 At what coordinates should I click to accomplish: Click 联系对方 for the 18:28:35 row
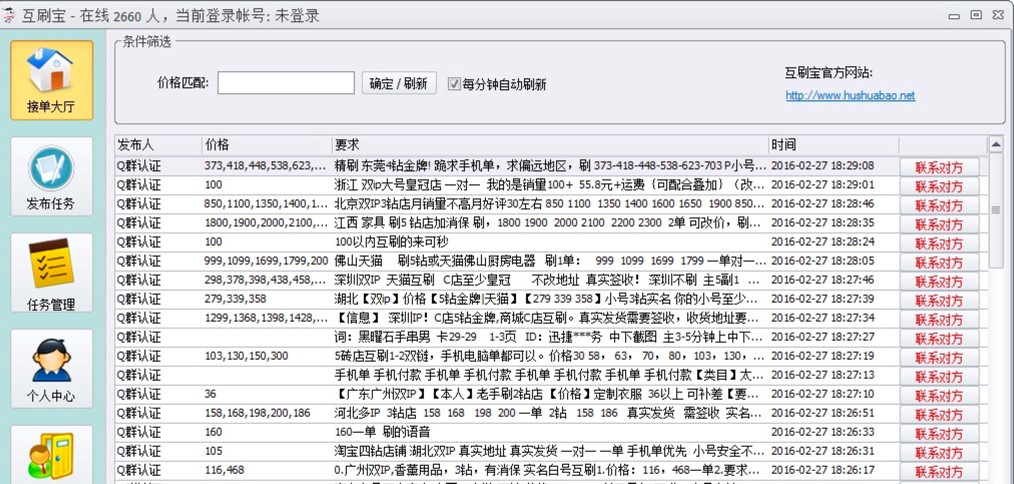(x=939, y=225)
